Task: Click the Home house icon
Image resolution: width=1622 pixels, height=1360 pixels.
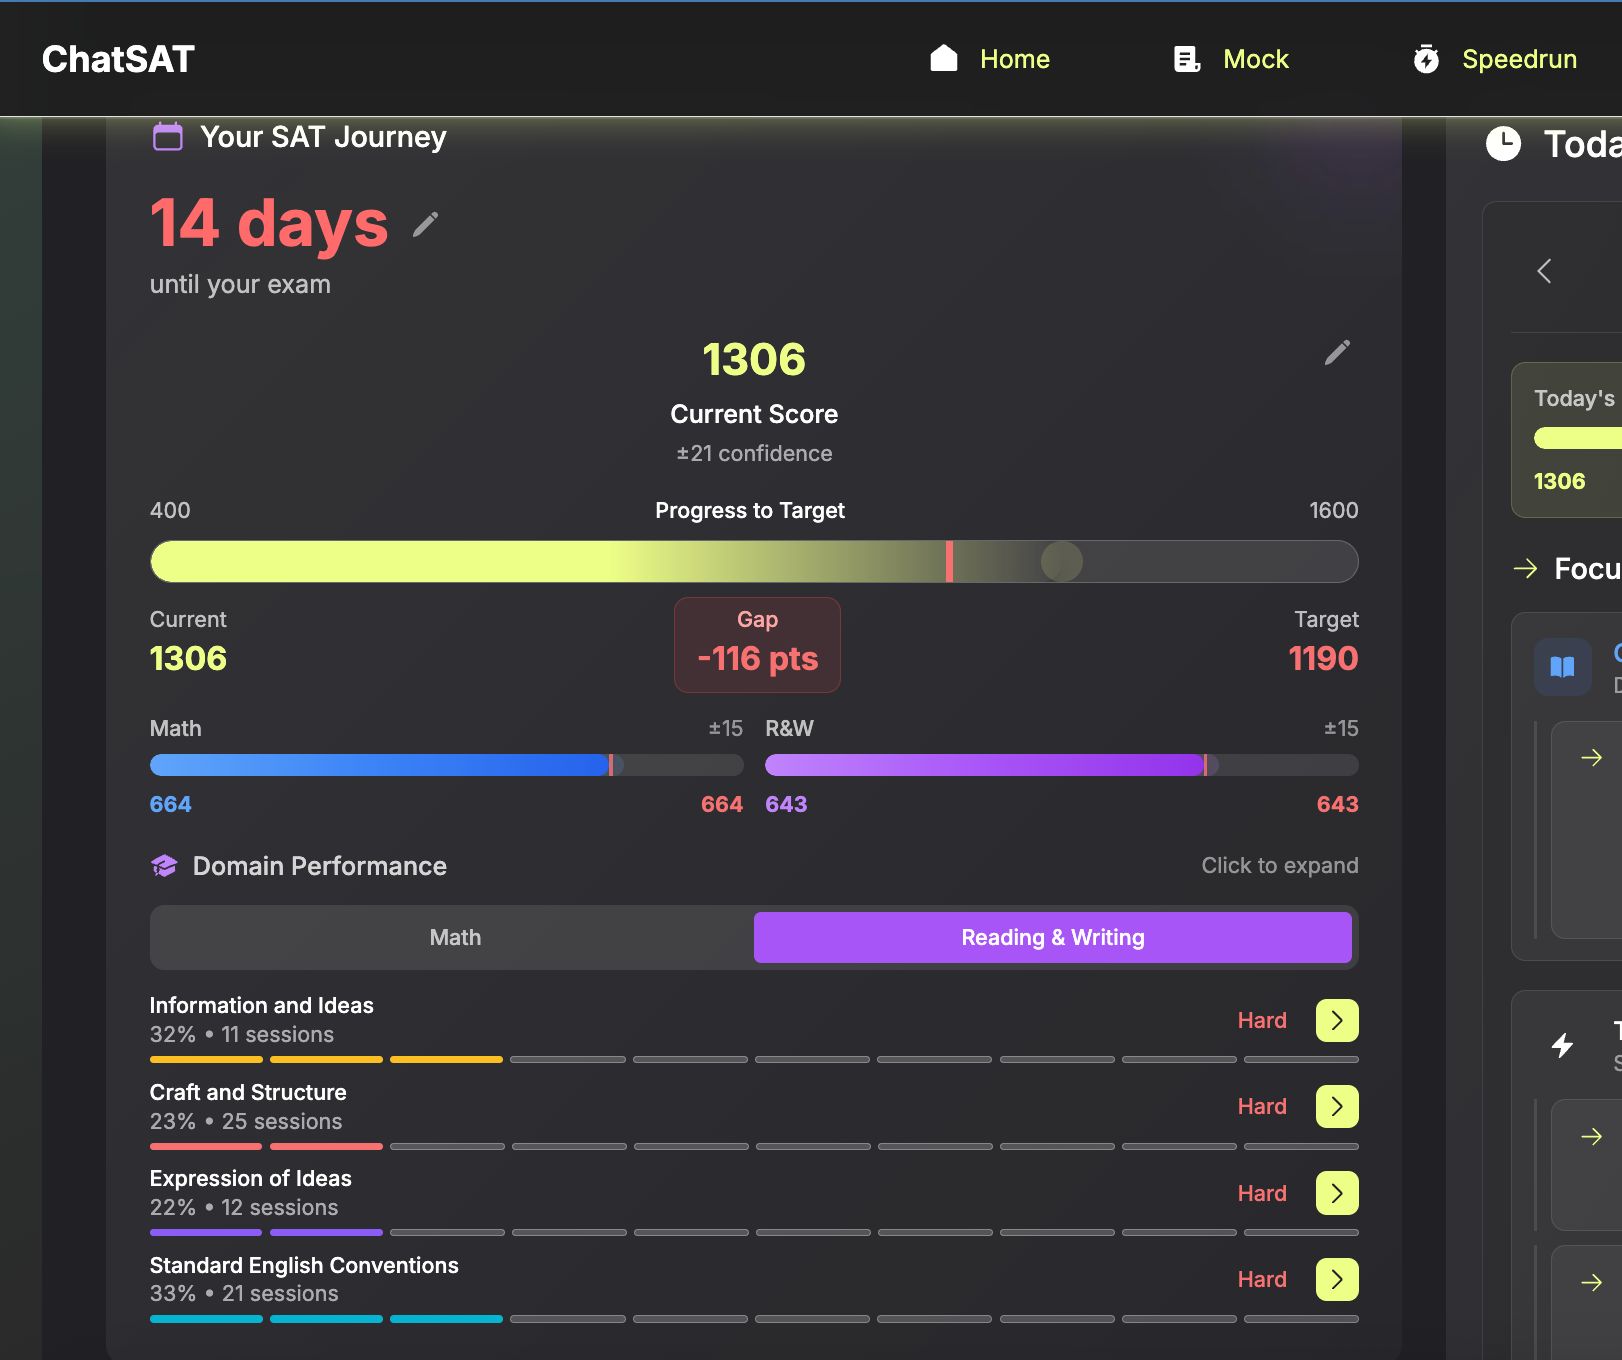Action: click(x=943, y=59)
